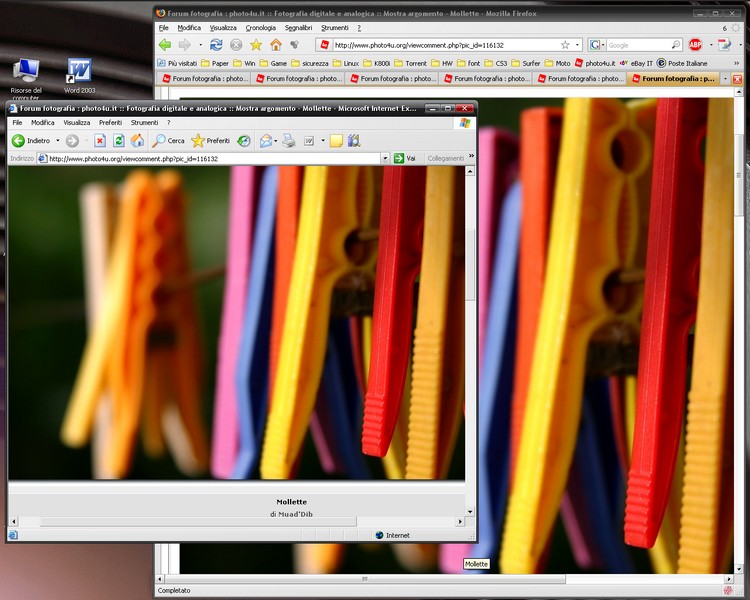This screenshot has width=750, height=600.
Task: Open the Torrent bookmark folder in Firefox
Action: [x=411, y=63]
